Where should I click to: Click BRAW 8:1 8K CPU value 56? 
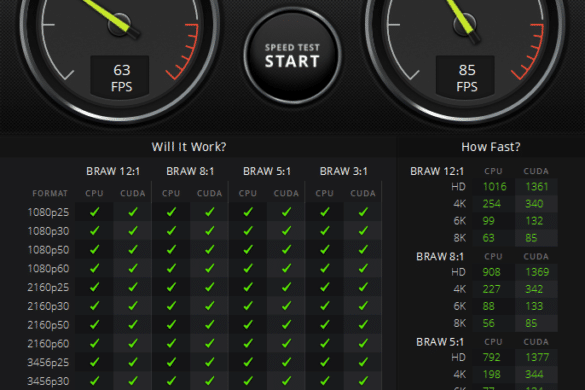click(488, 323)
